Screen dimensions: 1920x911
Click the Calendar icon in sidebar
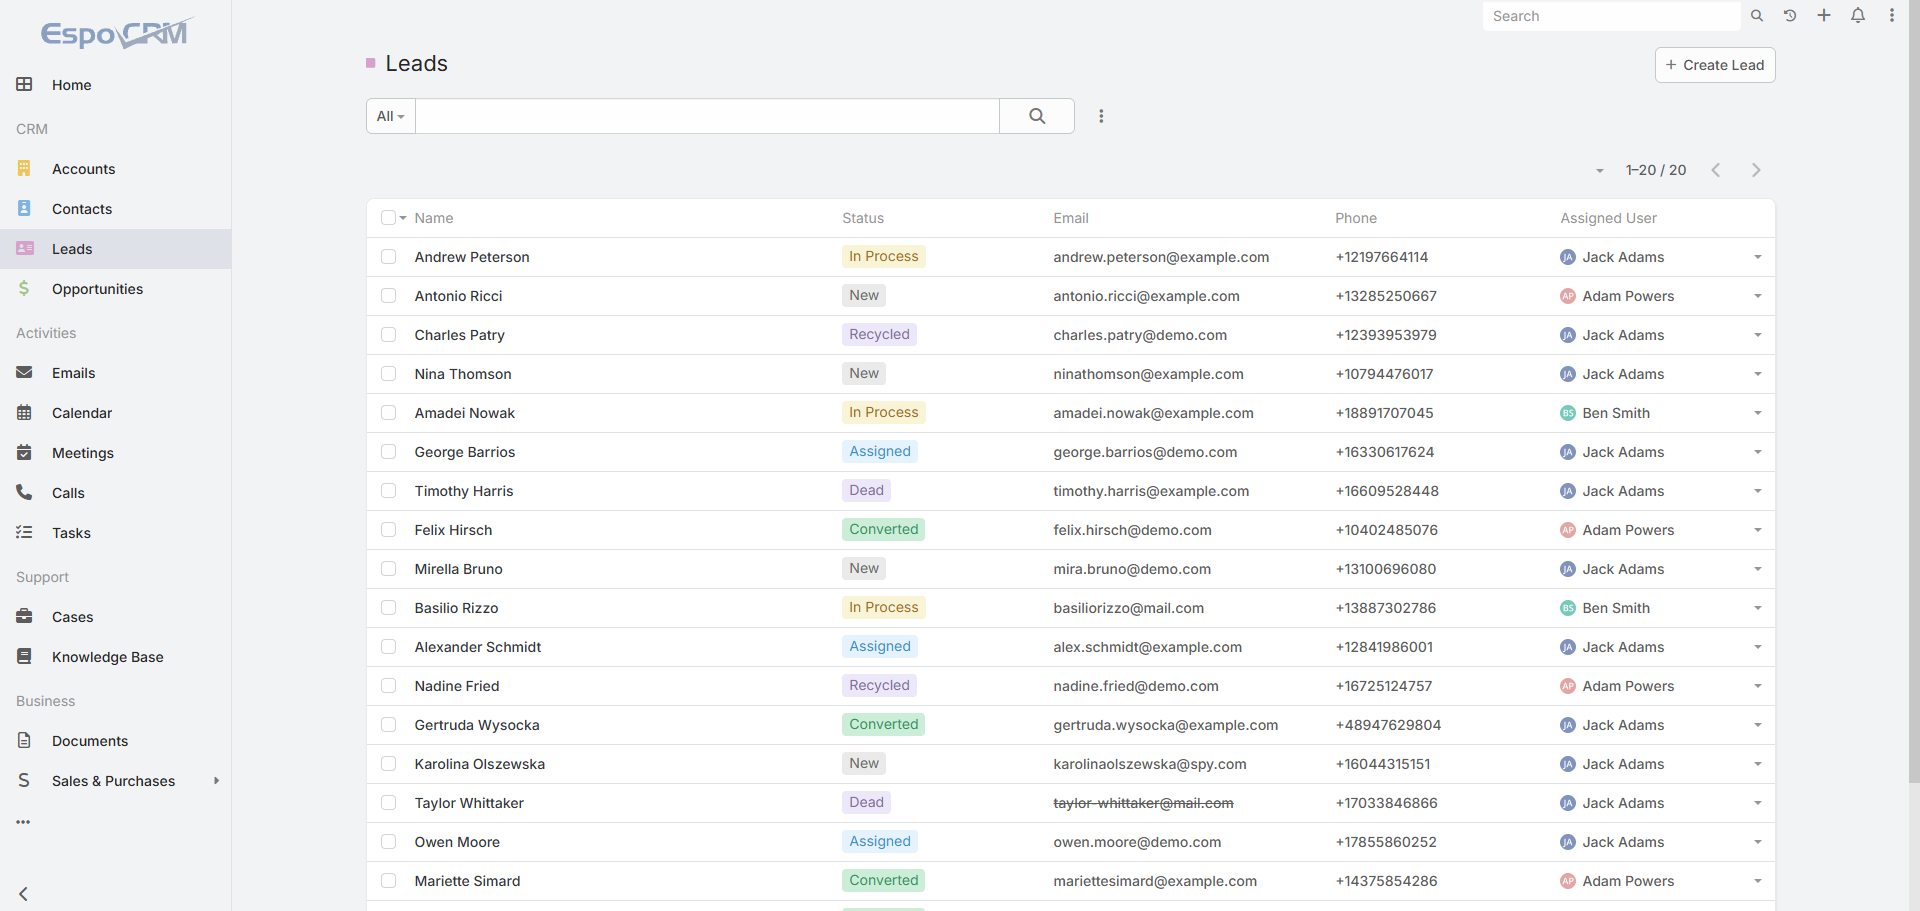(x=24, y=412)
